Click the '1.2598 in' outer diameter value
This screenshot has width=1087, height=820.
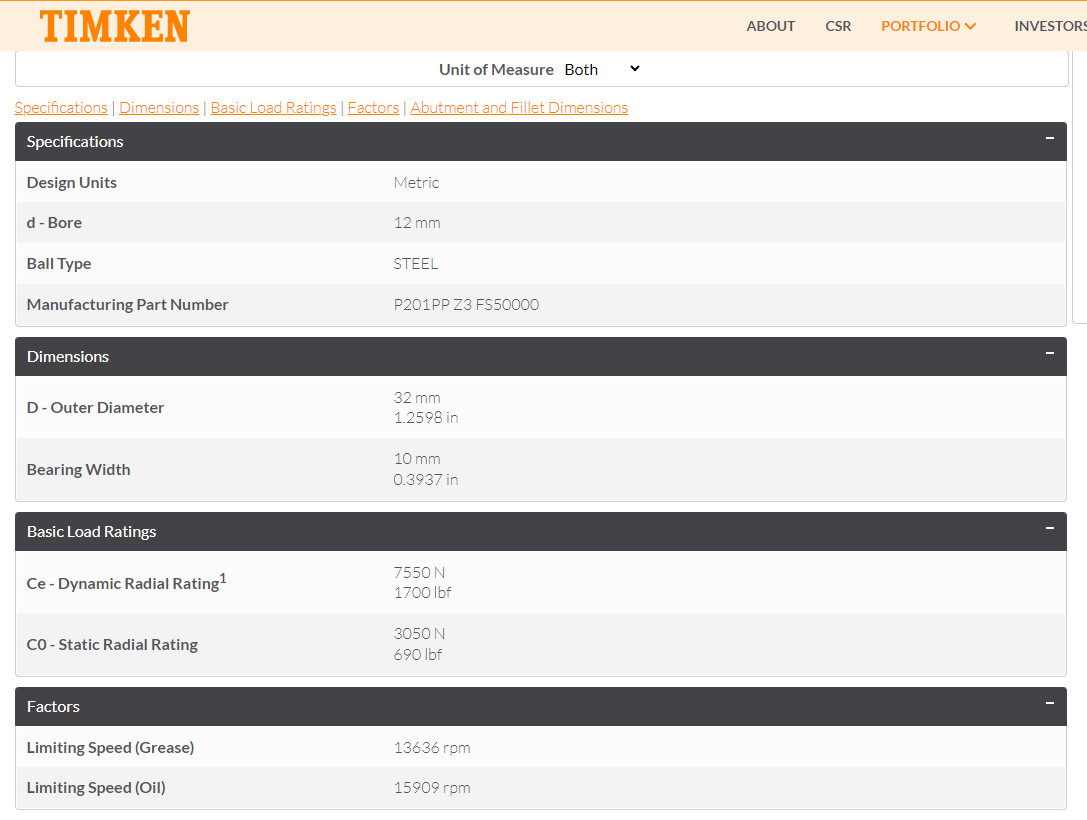coord(426,418)
